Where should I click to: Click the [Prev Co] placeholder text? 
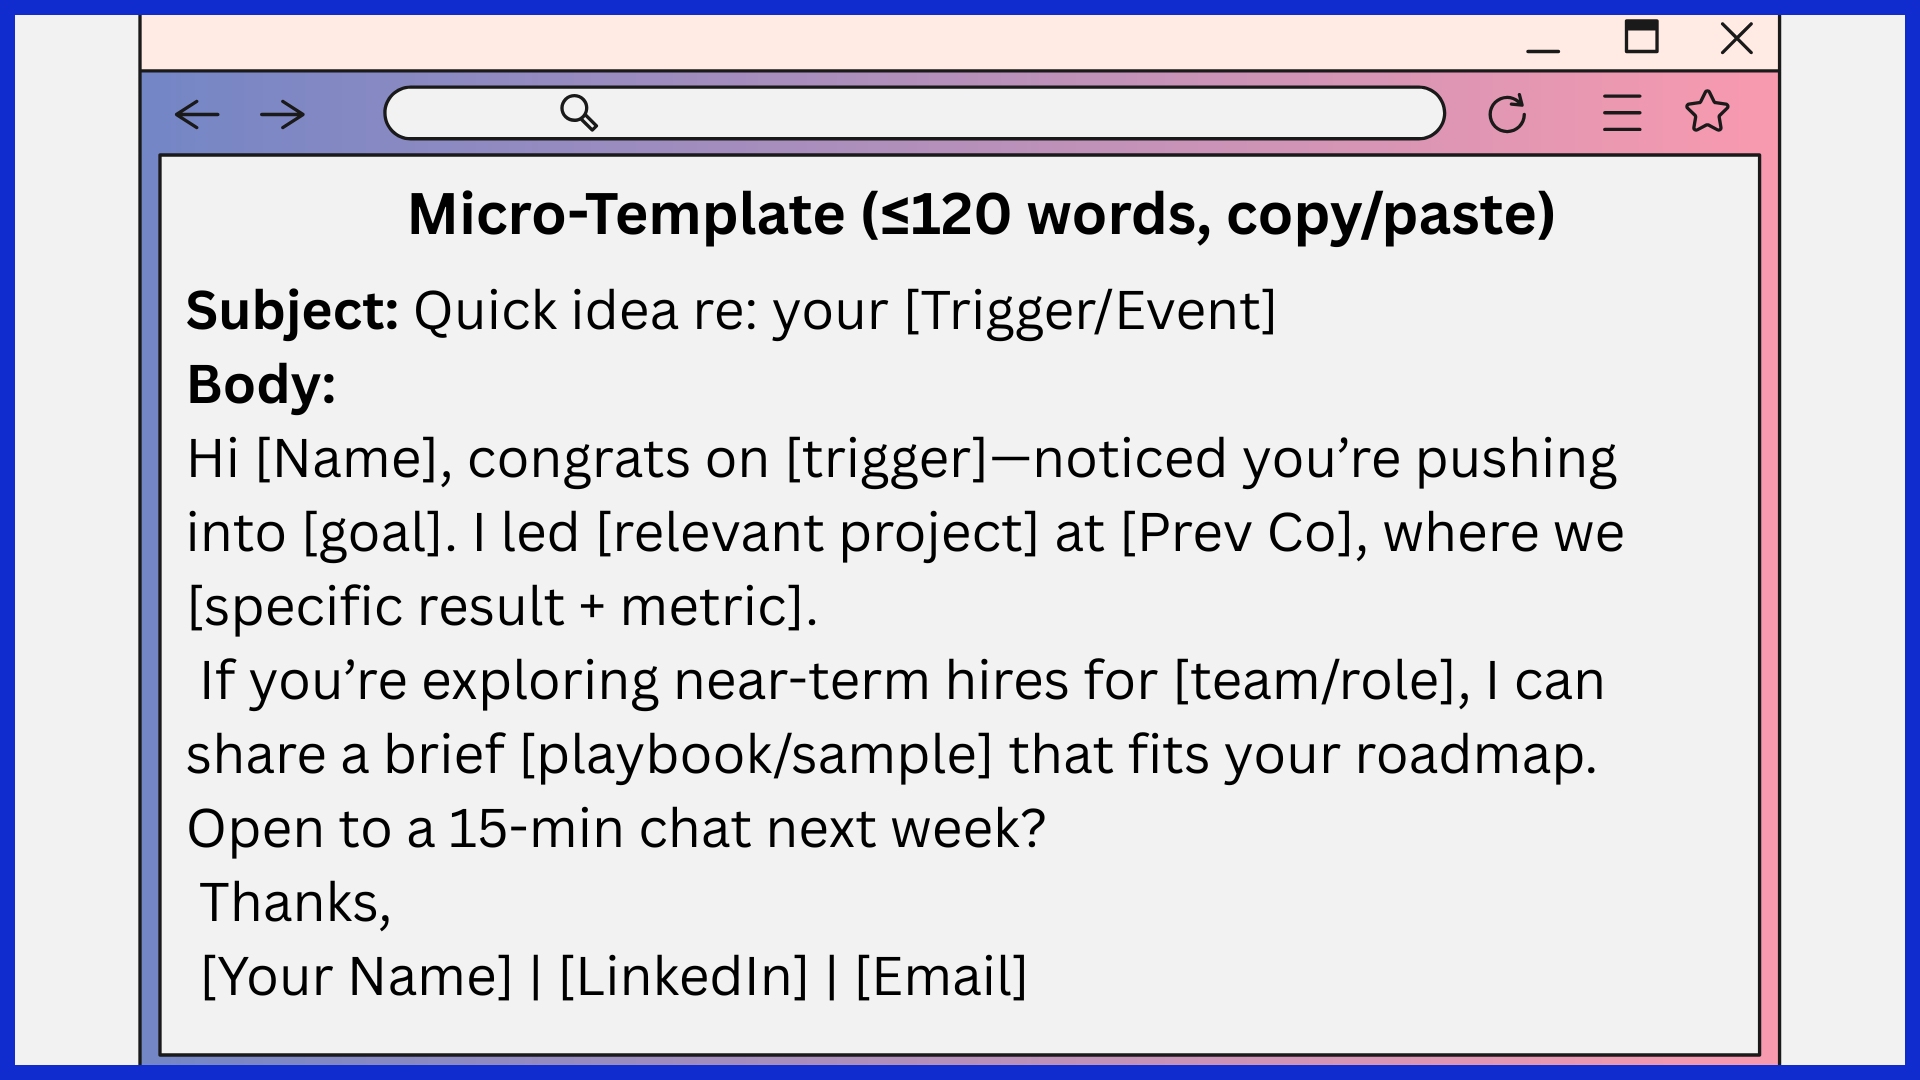[1237, 533]
